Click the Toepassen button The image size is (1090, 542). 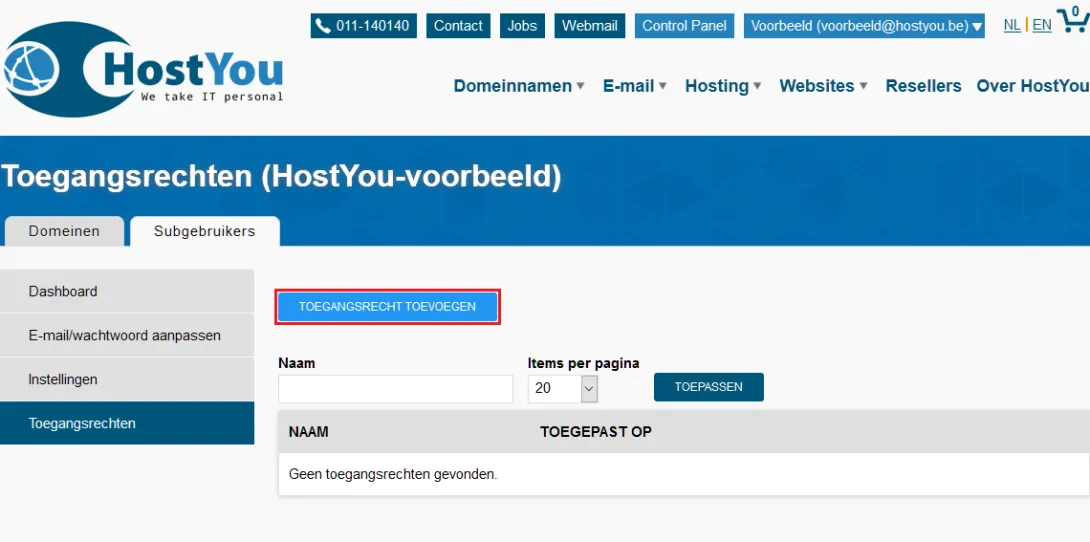click(708, 387)
